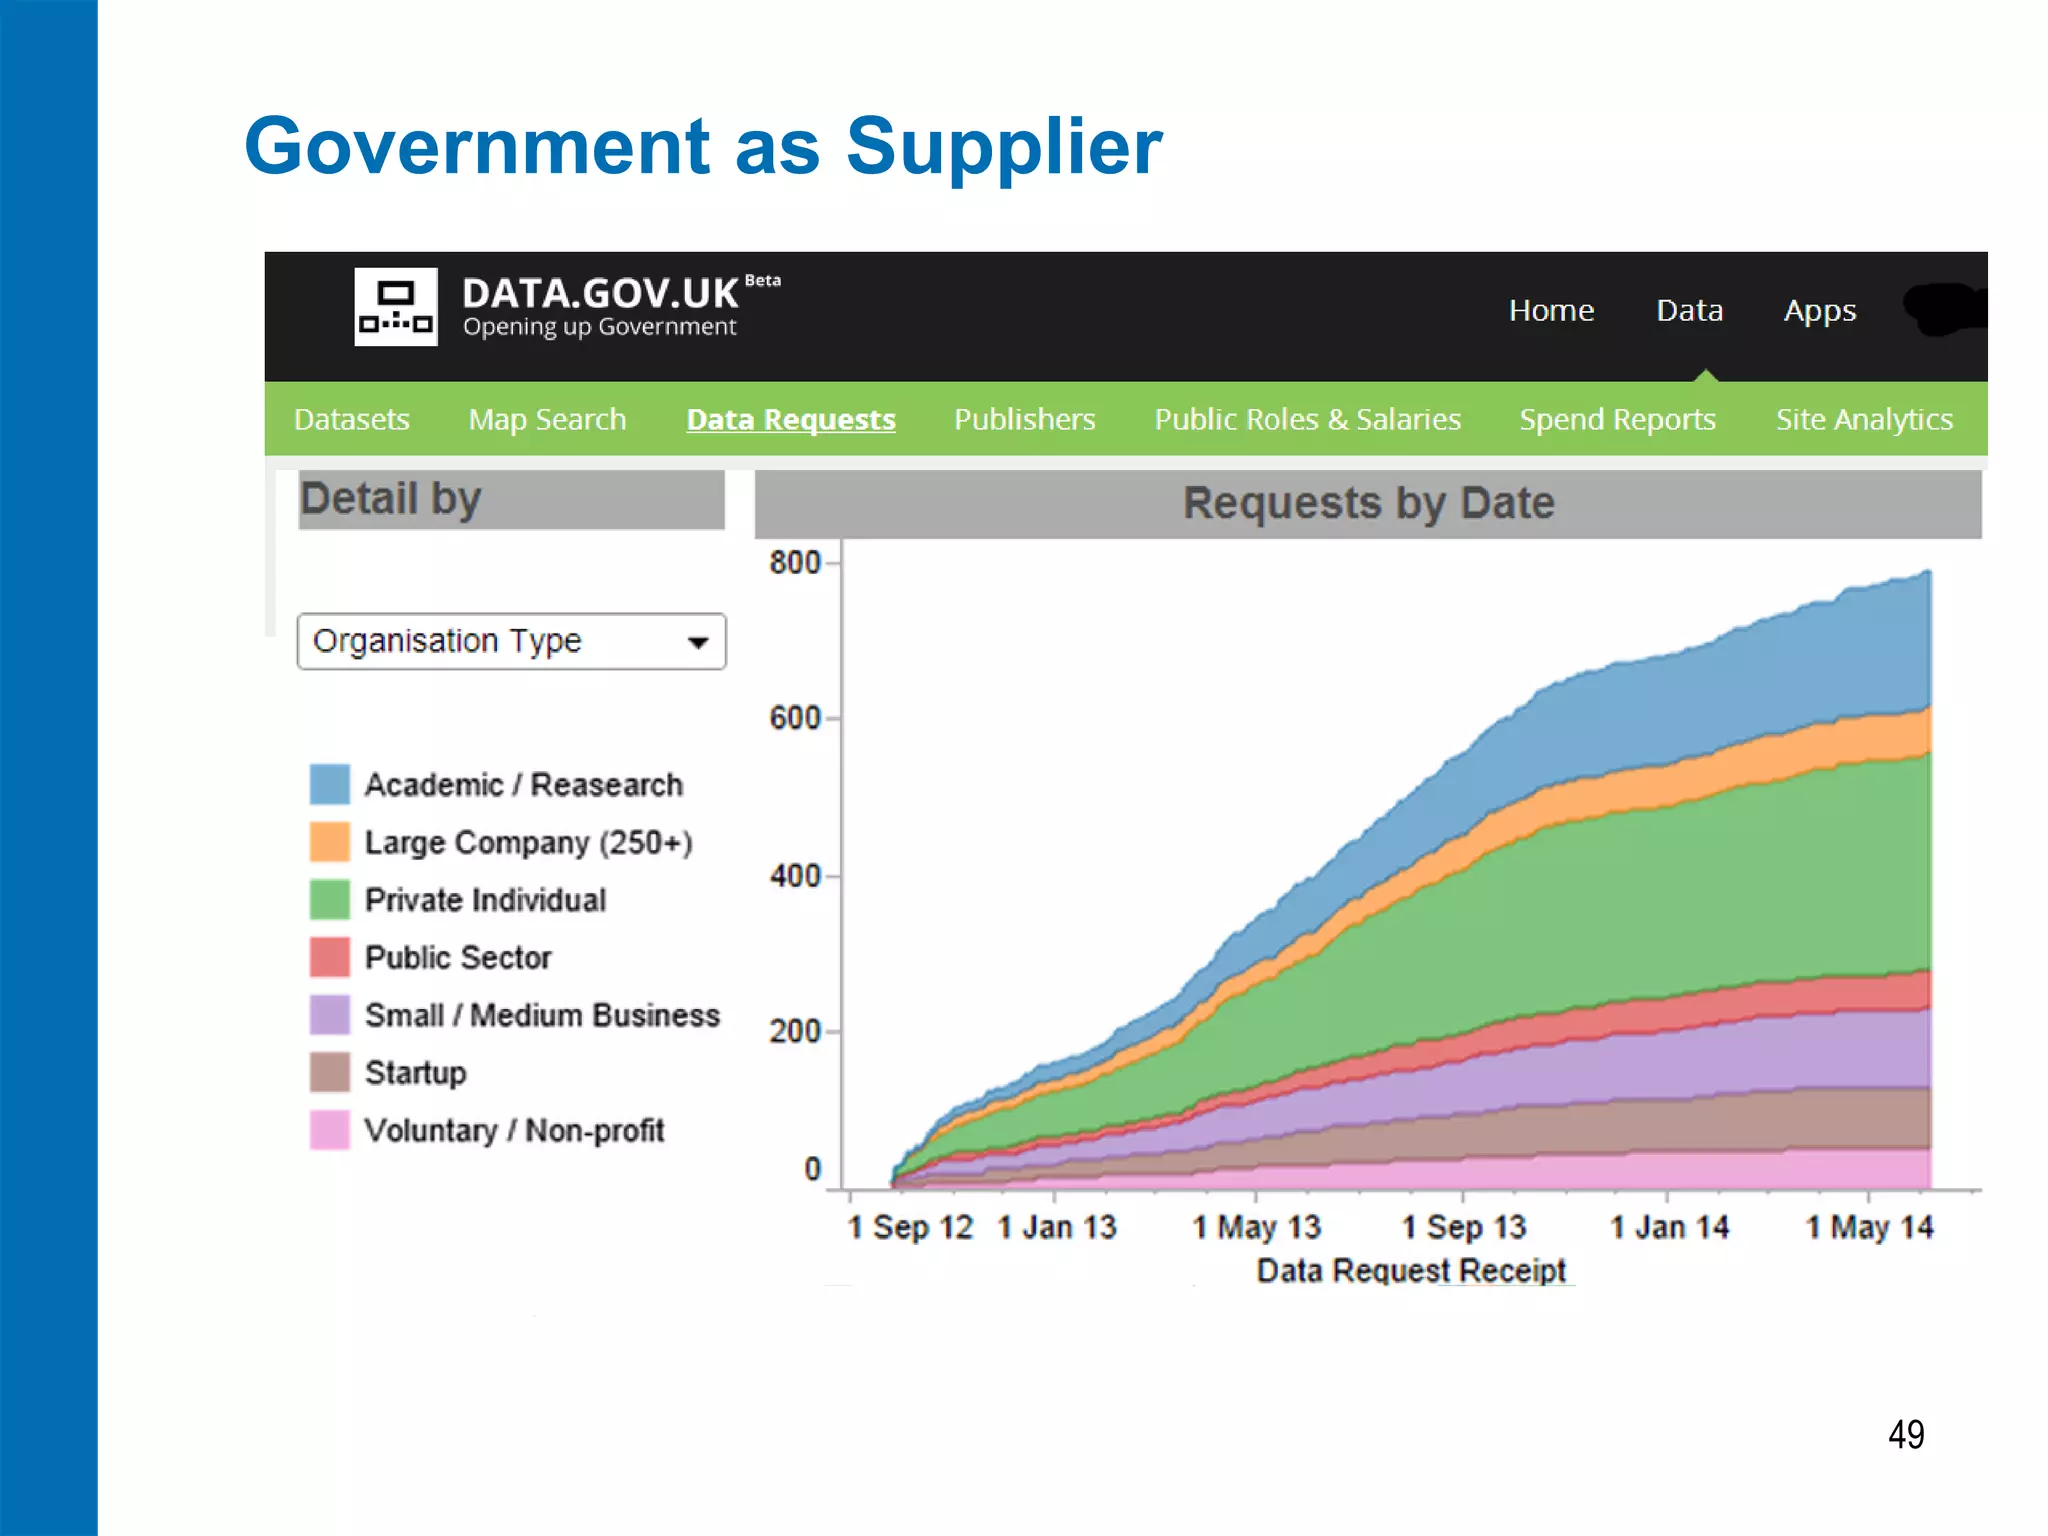Switch to the Datasets tab

[352, 419]
